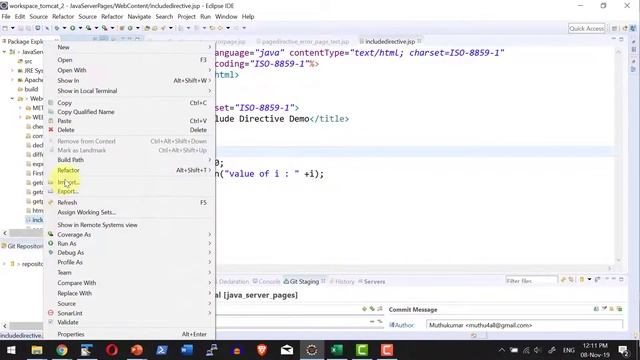Screen dimensions: 640x360
Task: Click the red Delete X icon
Action: click(x=51, y=130)
